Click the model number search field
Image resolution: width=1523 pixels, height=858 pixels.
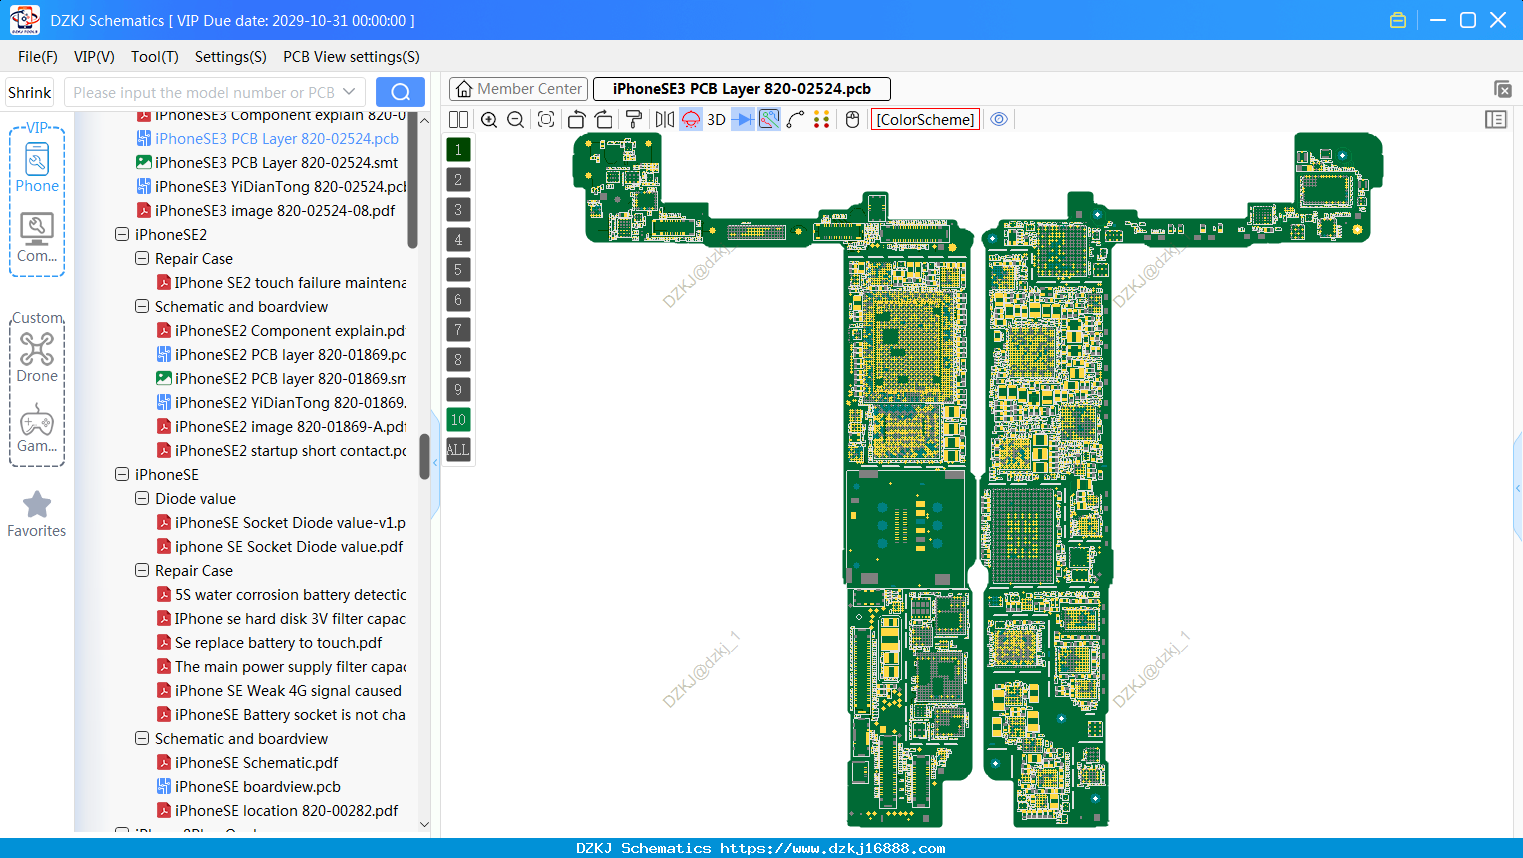(x=204, y=92)
